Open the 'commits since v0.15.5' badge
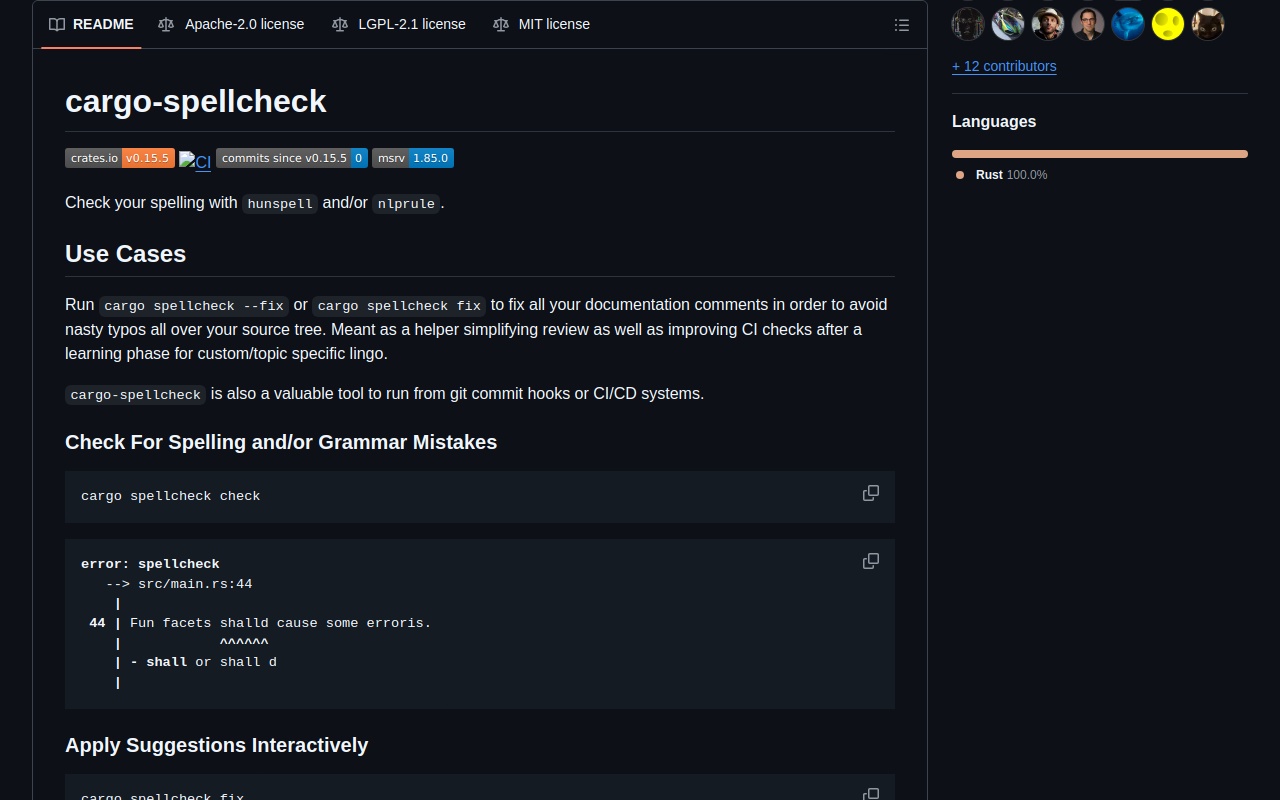The width and height of the screenshot is (1280, 800). 291,158
